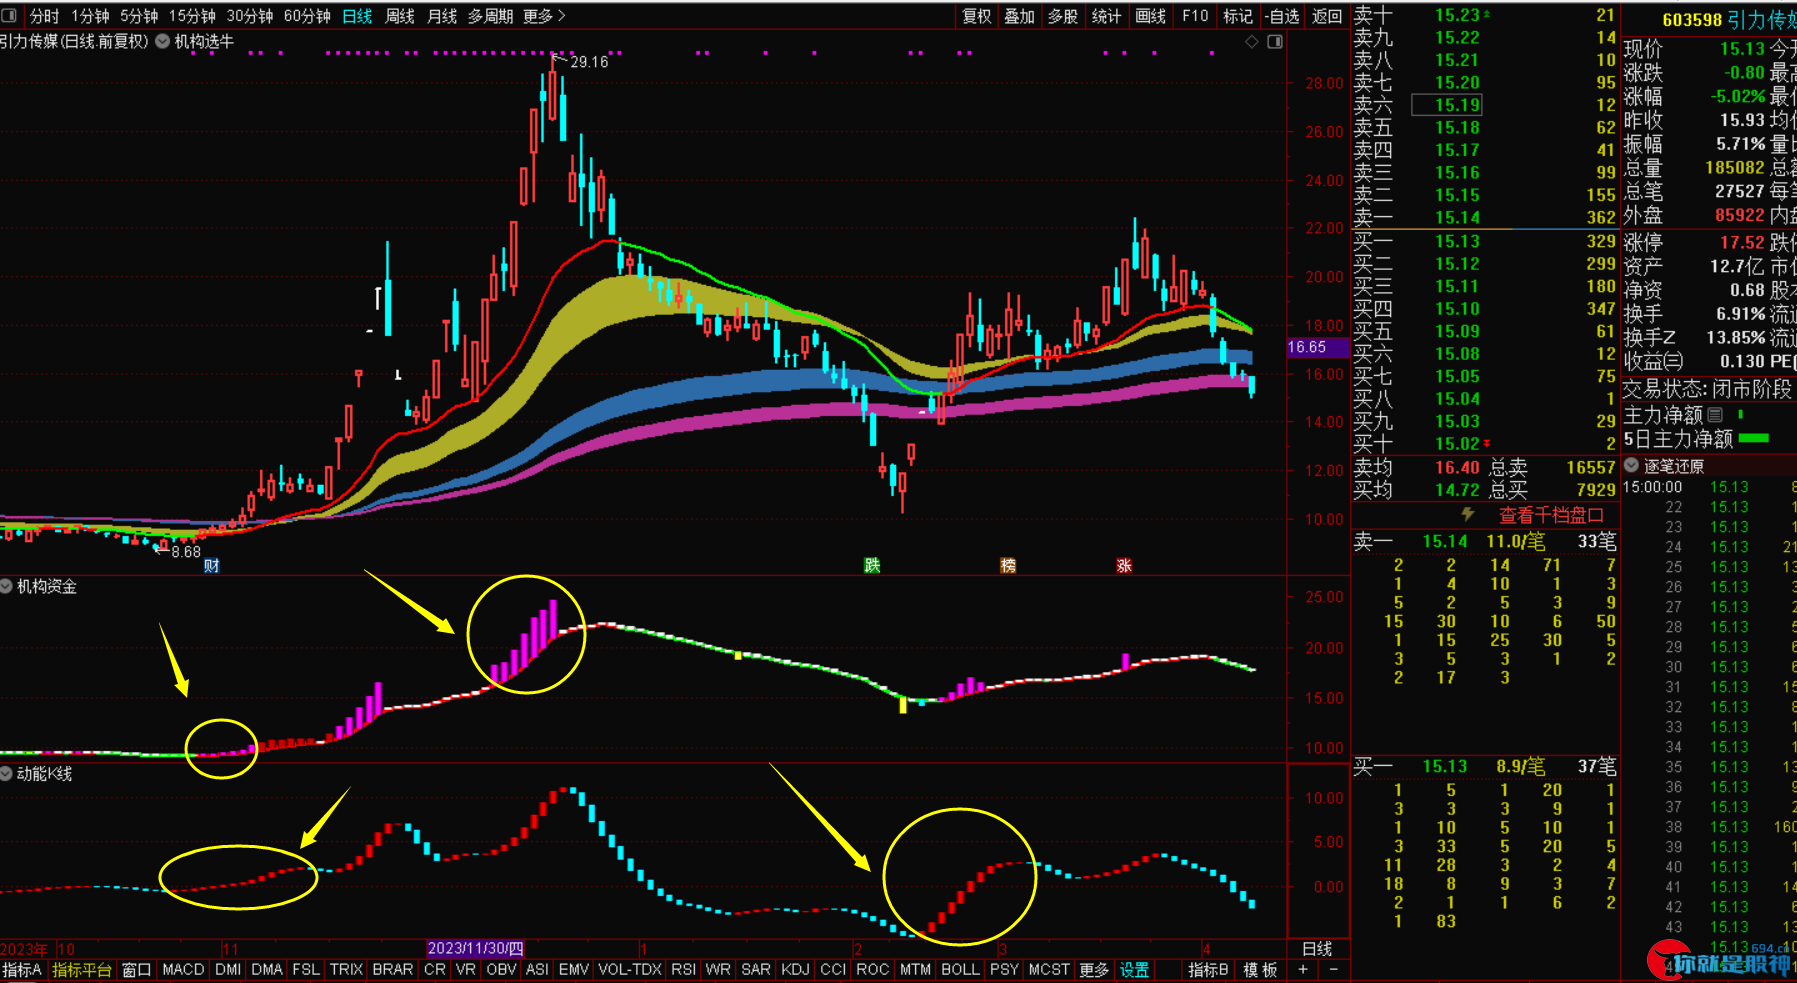
Task: Expand 逐笔还原 panel dropdown arrow
Action: (1631, 465)
